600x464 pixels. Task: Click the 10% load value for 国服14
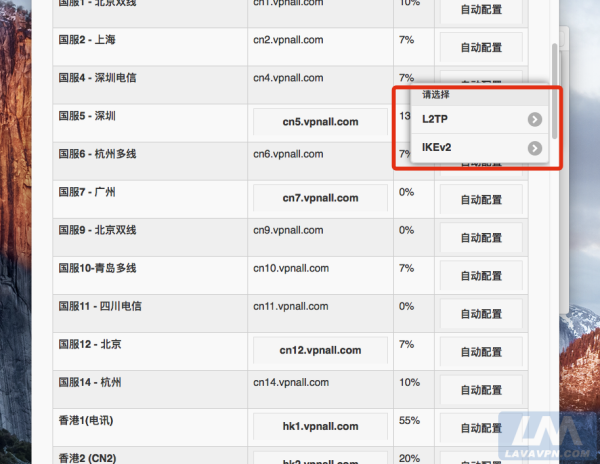[x=409, y=383]
